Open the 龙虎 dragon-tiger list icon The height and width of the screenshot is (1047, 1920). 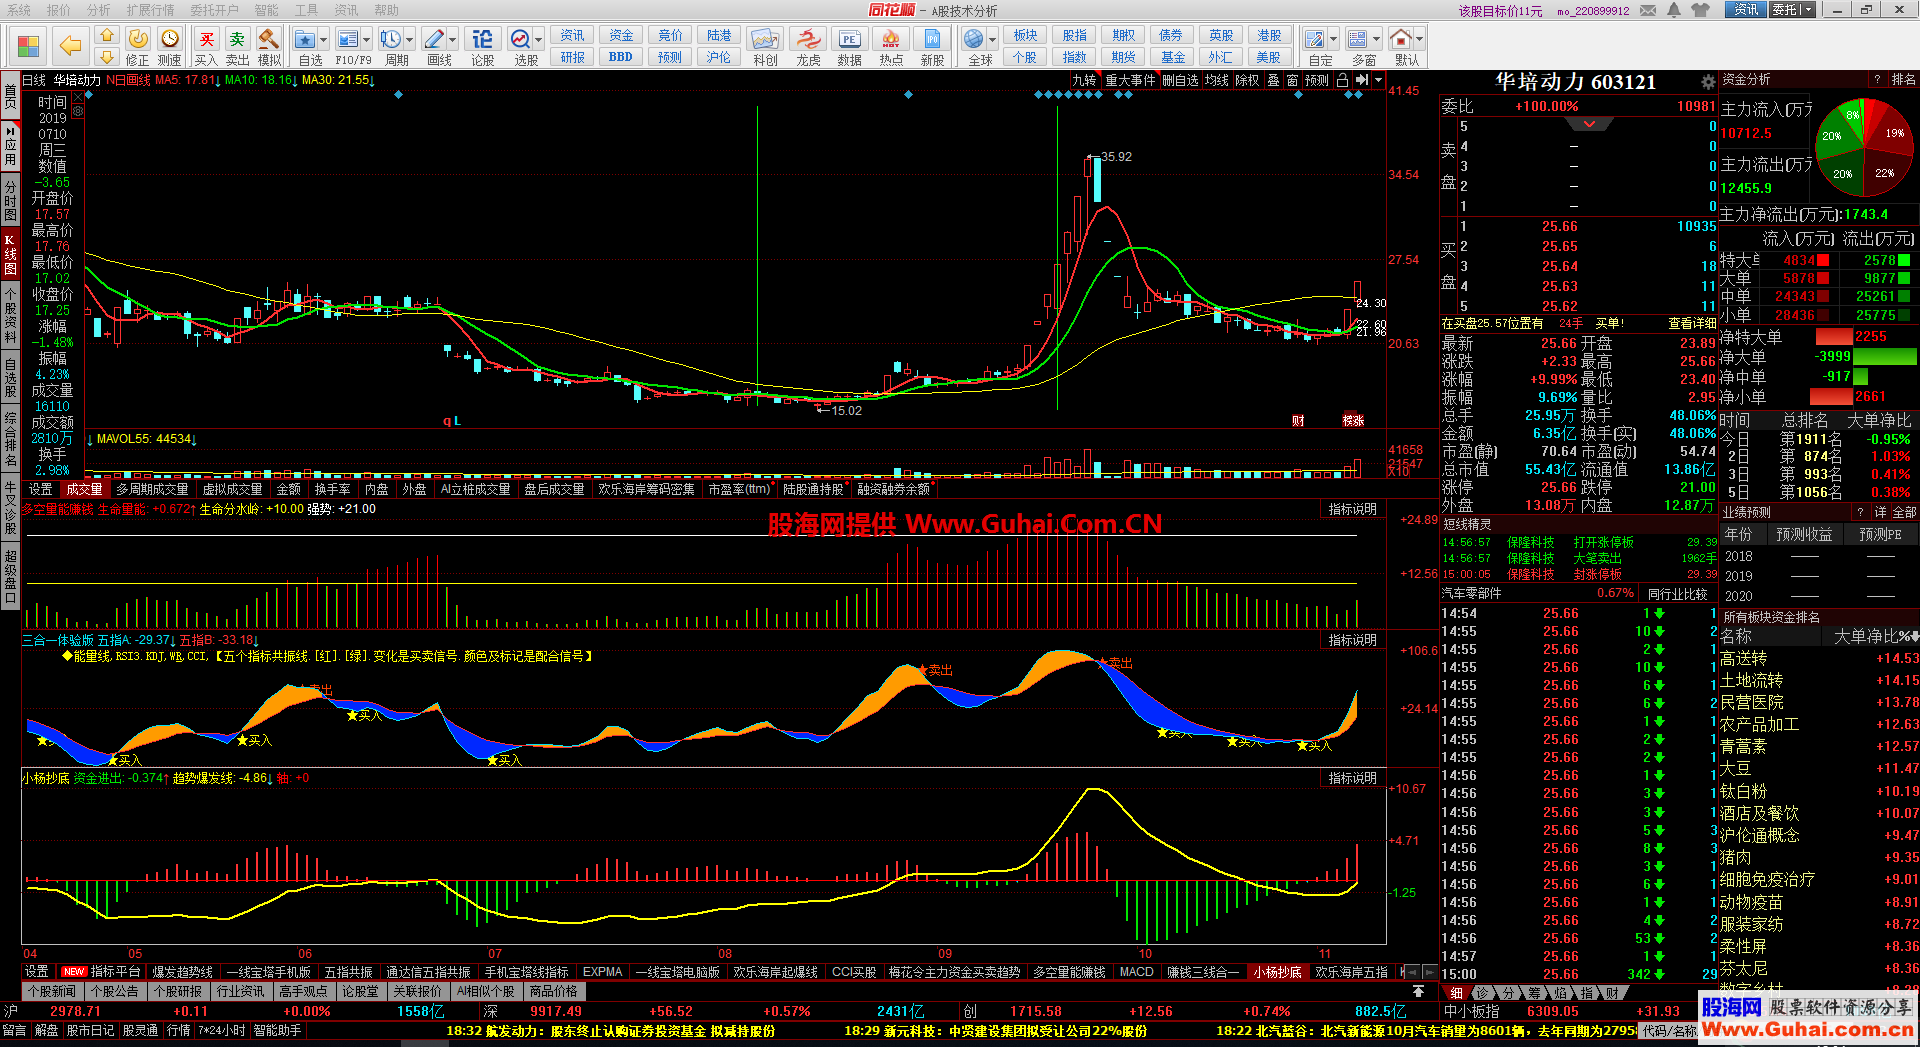point(808,47)
